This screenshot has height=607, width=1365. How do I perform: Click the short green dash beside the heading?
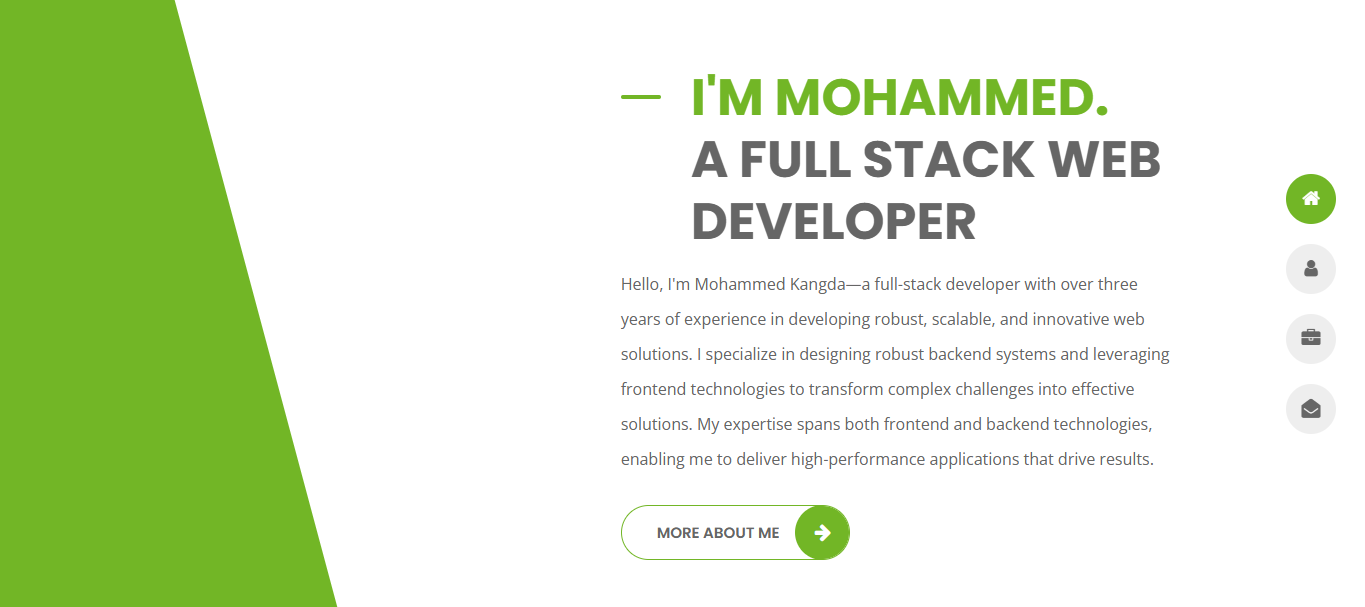[641, 97]
